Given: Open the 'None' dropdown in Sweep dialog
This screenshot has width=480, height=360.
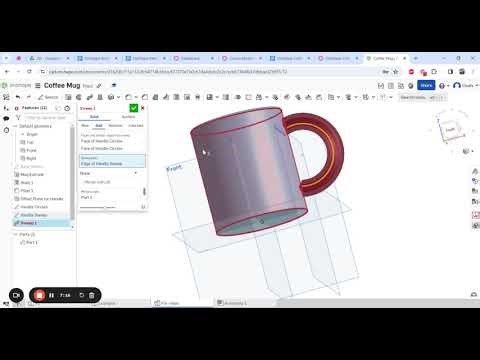Looking at the screenshot, I should 109,173.
